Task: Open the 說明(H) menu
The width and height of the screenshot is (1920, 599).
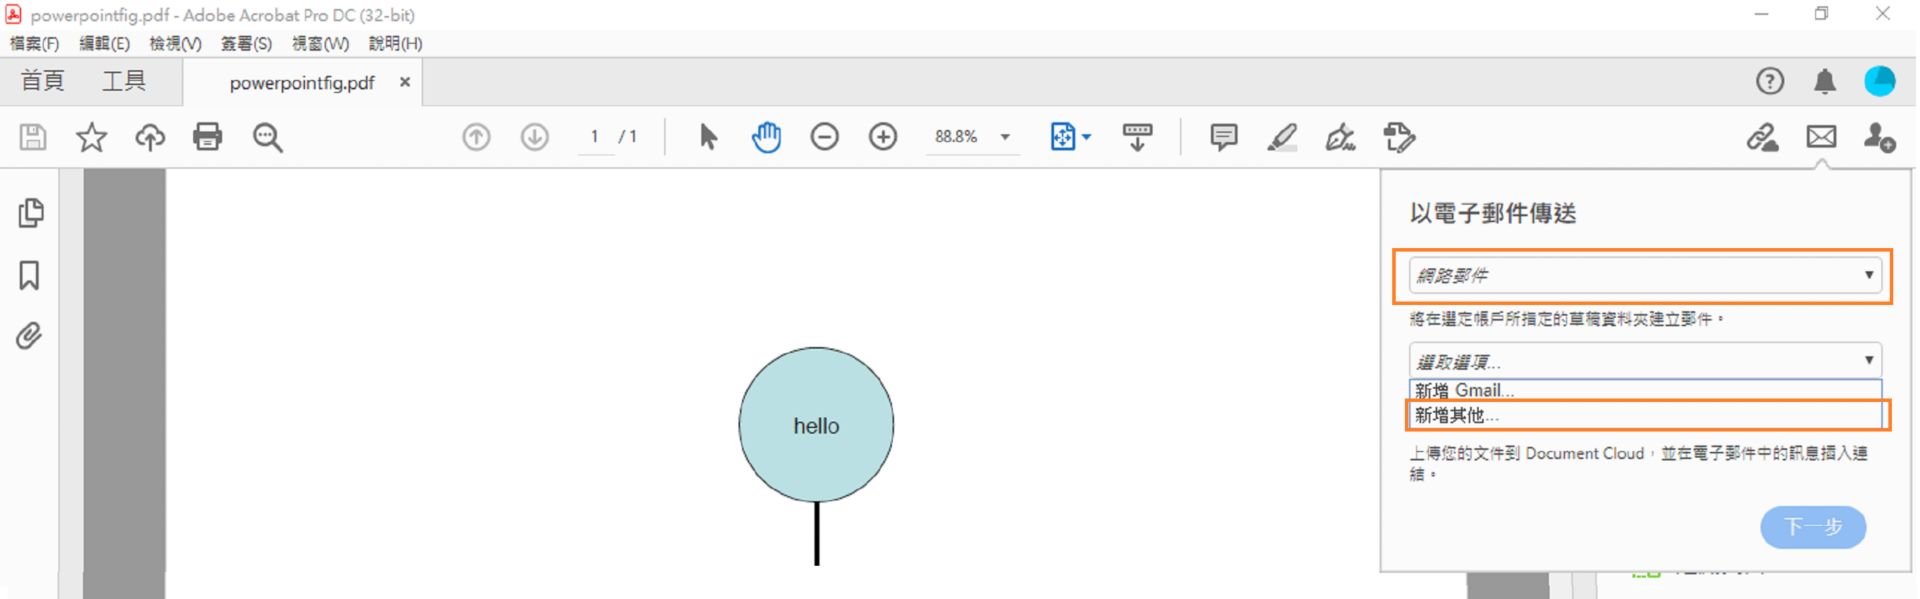Action: pos(396,44)
